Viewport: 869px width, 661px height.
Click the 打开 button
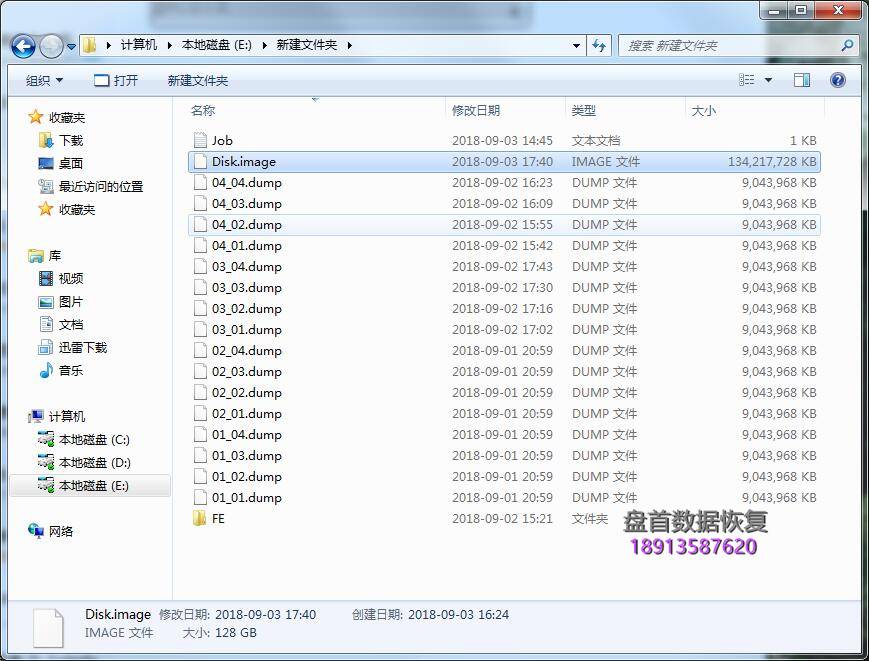point(119,79)
